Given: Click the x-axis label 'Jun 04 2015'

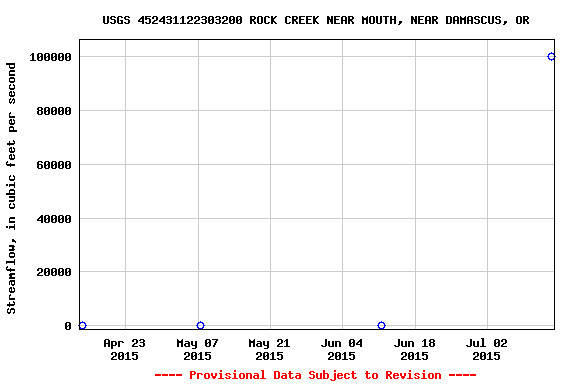Looking at the screenshot, I should coord(342,349).
